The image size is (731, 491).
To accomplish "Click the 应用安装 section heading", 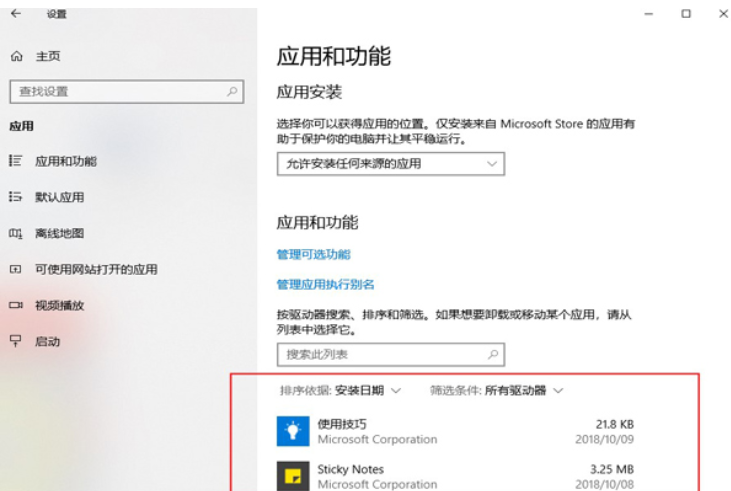I will pyautogui.click(x=309, y=92).
